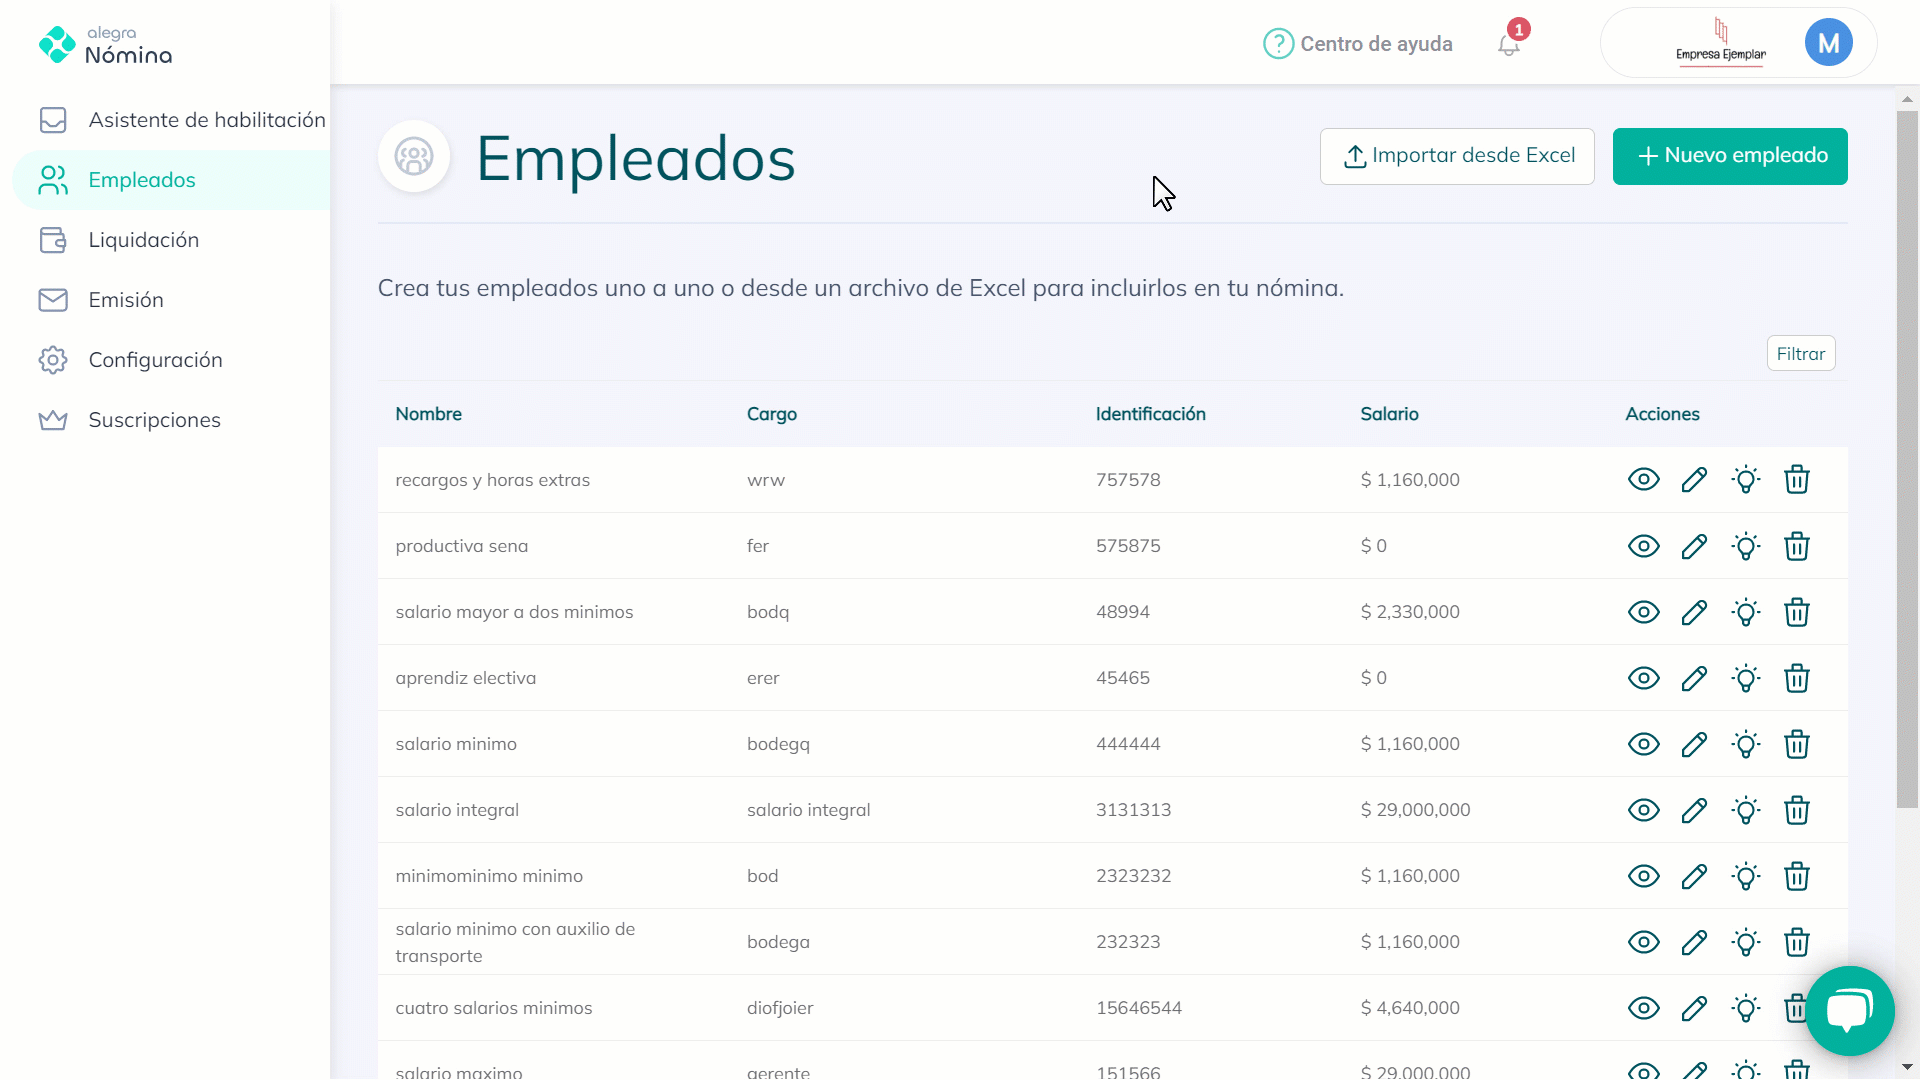Click the lightbulb icon for cuatro salarios minimos
This screenshot has width=1920, height=1080.
coord(1746,1008)
